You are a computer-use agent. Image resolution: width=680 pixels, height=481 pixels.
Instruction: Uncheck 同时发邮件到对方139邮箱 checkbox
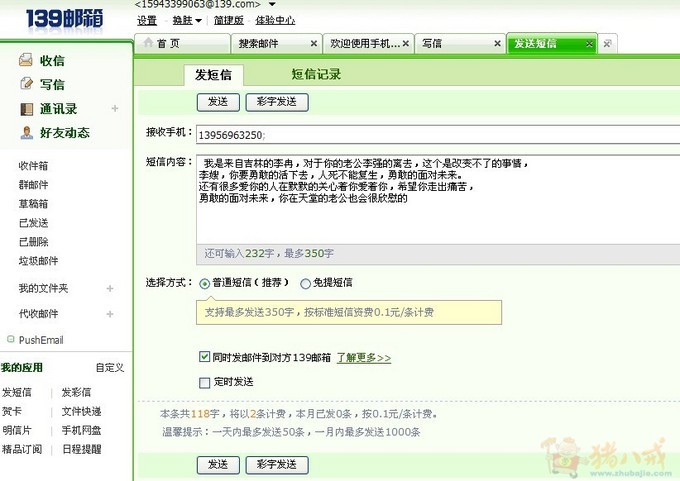[x=204, y=357]
